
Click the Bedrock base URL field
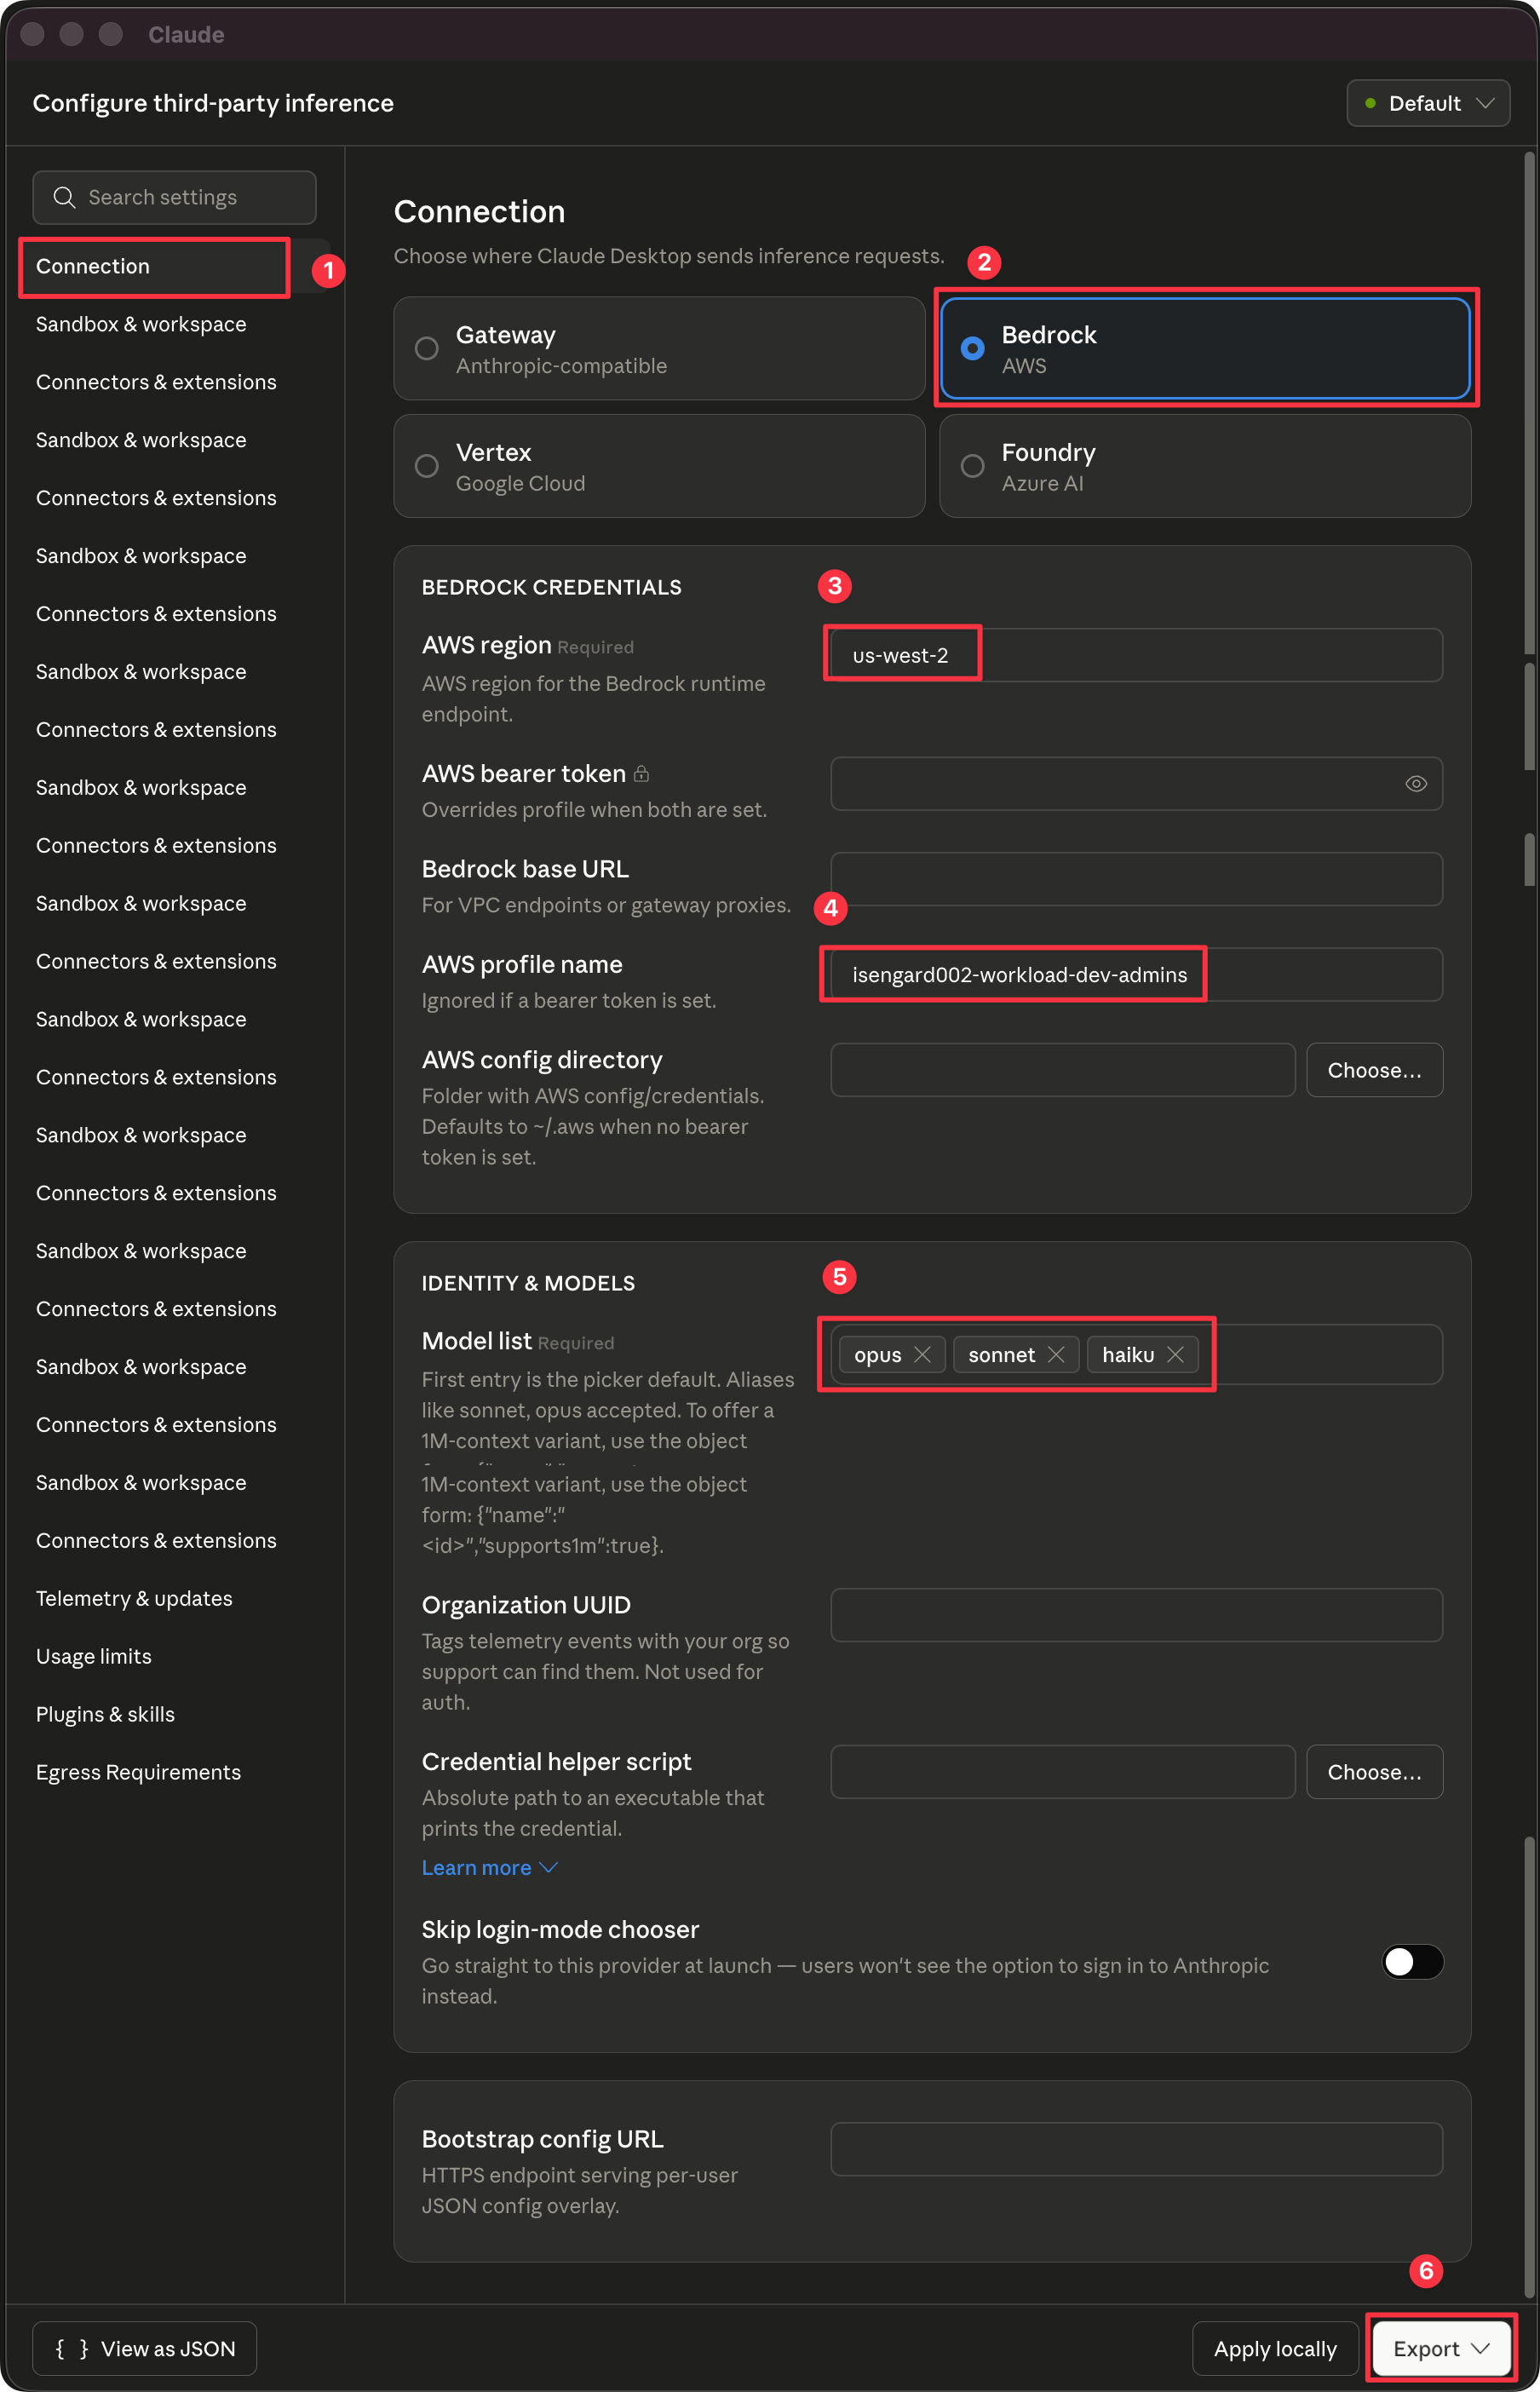click(1136, 879)
